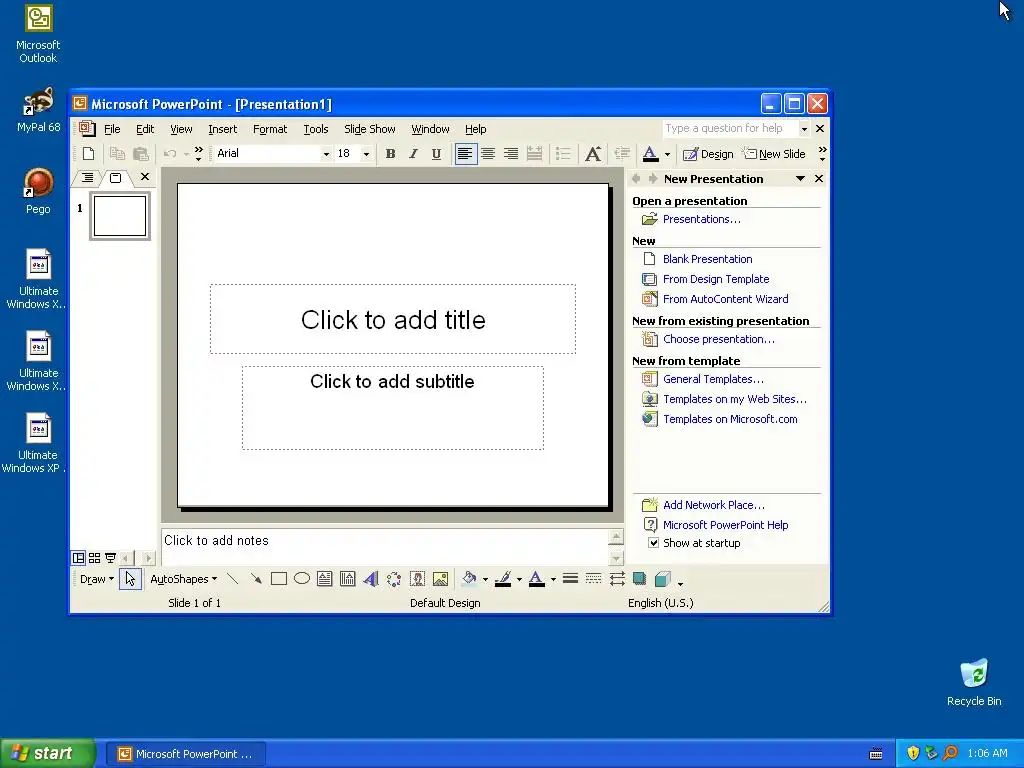Open the Presentations... link
Screen dimensions: 1024x768
coord(702,219)
